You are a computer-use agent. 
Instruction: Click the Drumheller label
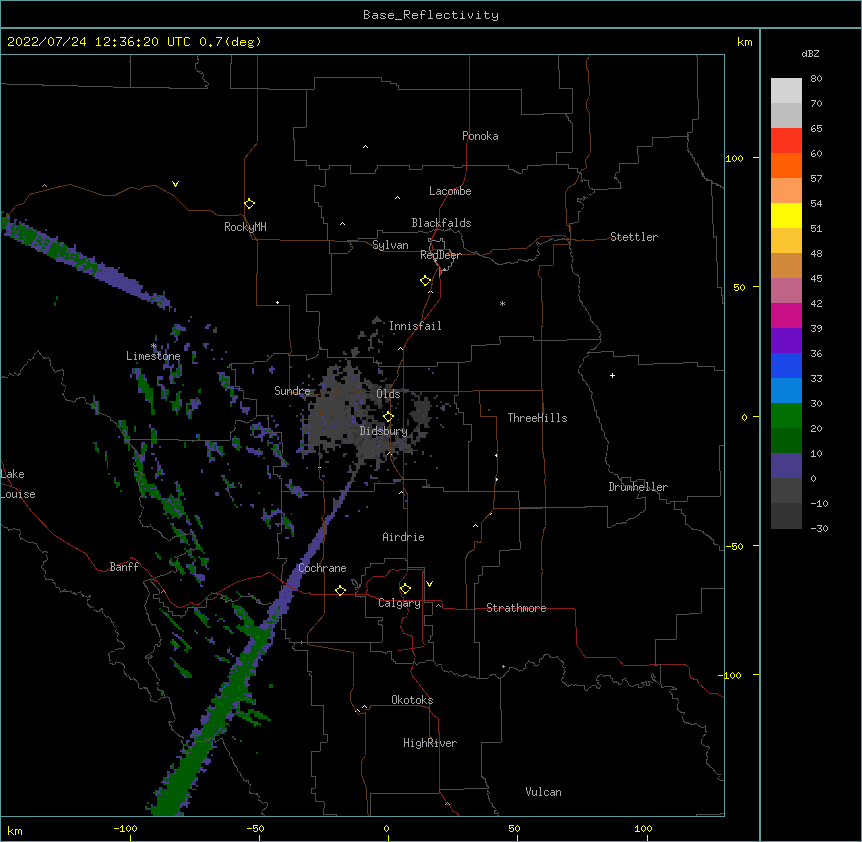638,487
